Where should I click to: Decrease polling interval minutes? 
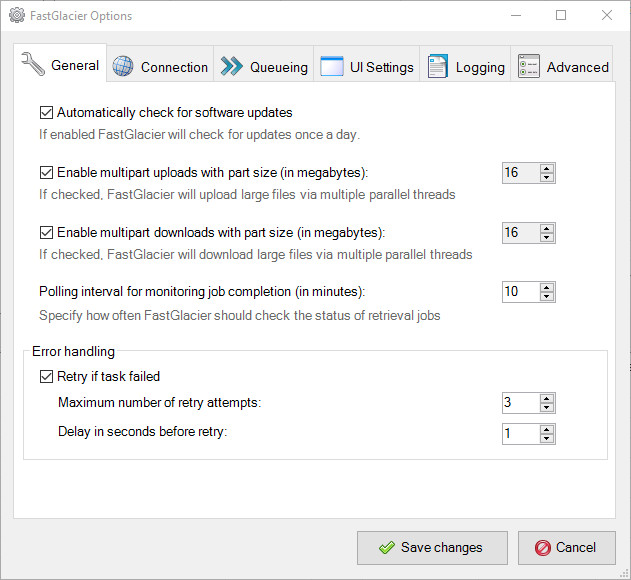[x=546, y=297]
